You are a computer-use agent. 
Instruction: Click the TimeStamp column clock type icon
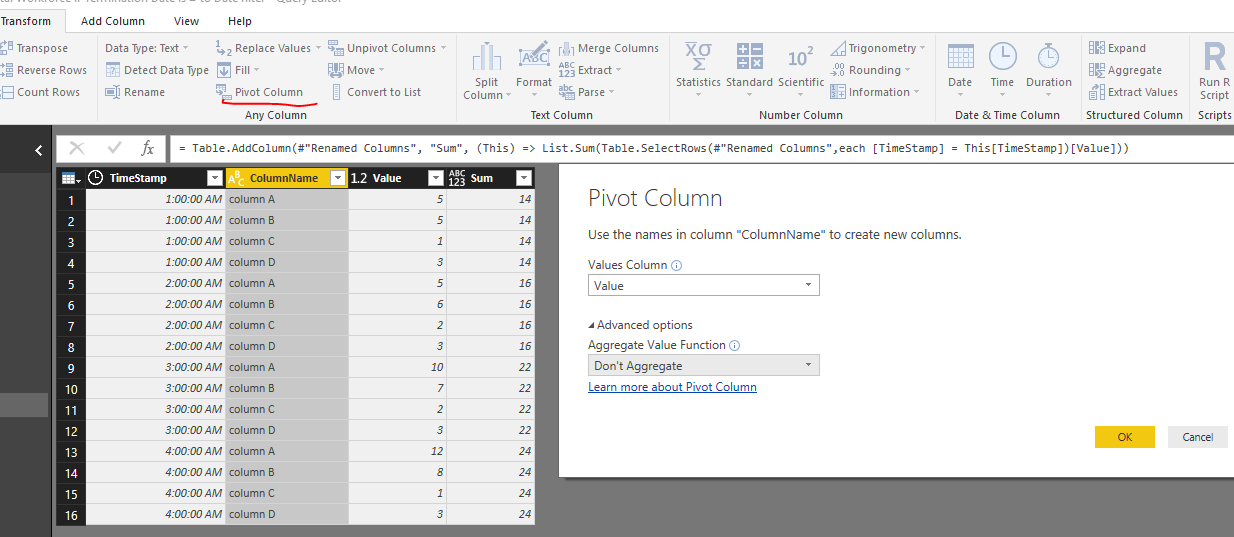[96, 178]
